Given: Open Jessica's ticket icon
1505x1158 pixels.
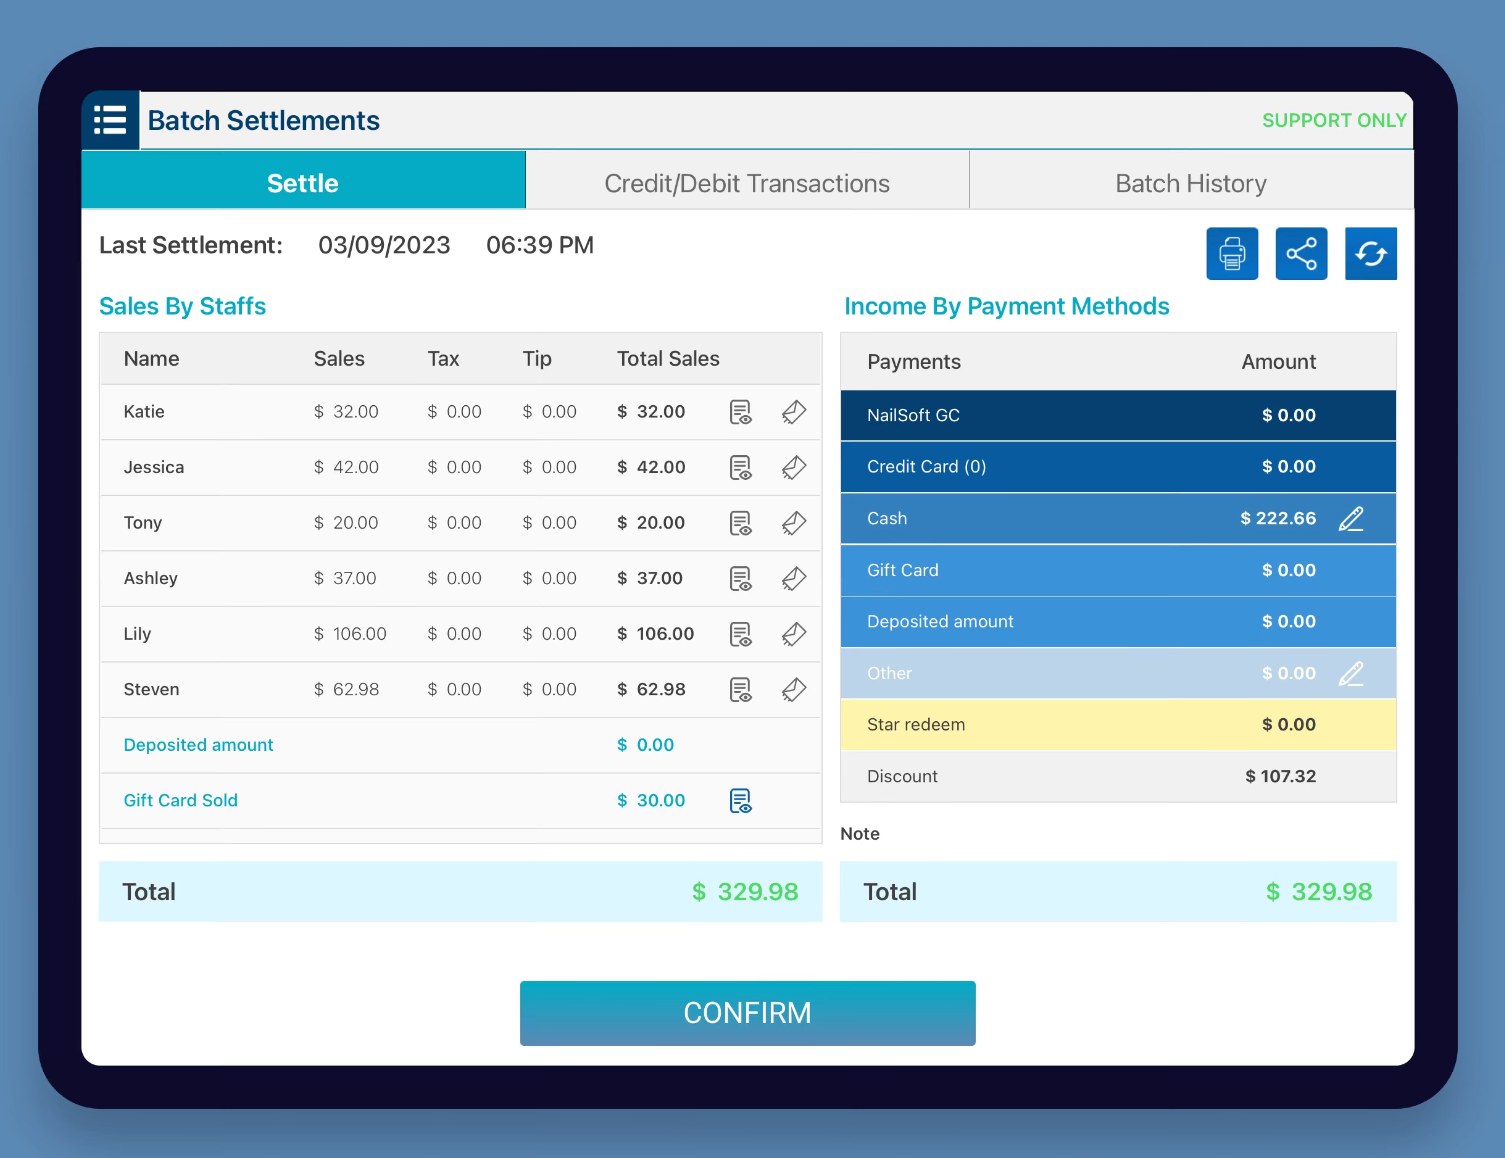Looking at the screenshot, I should pos(794,468).
